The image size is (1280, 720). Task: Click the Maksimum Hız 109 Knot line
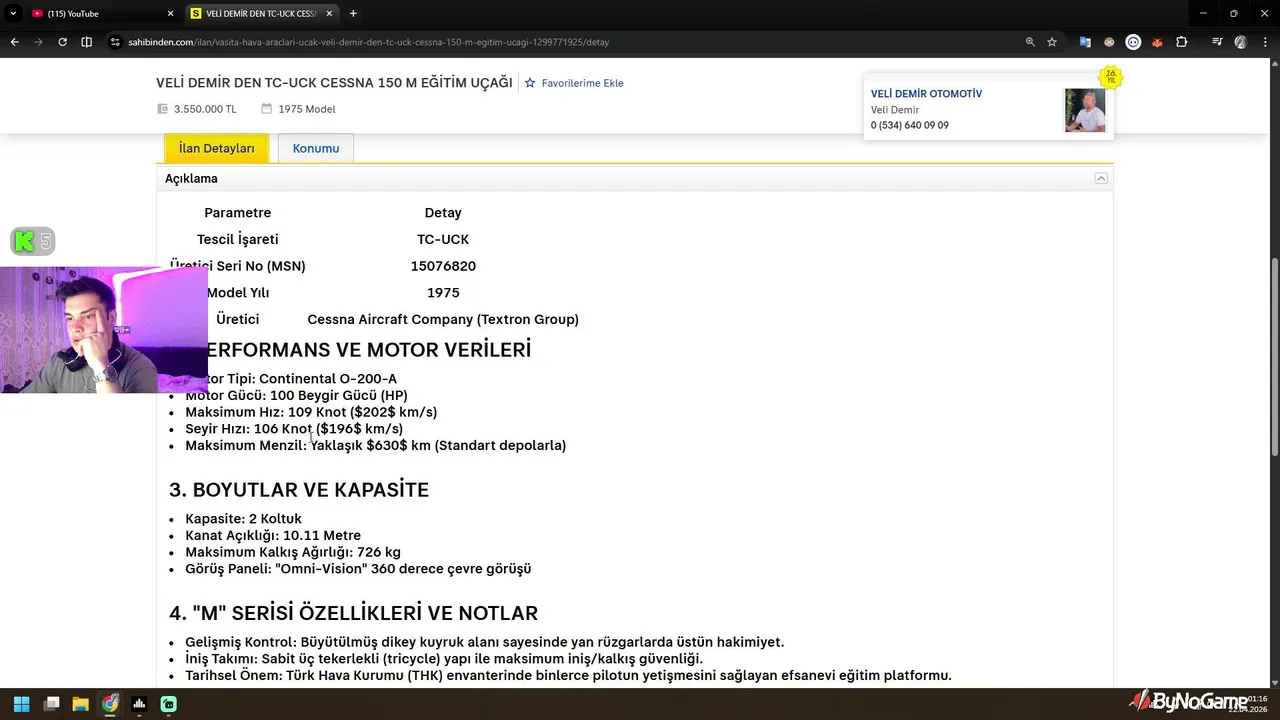[x=311, y=412]
